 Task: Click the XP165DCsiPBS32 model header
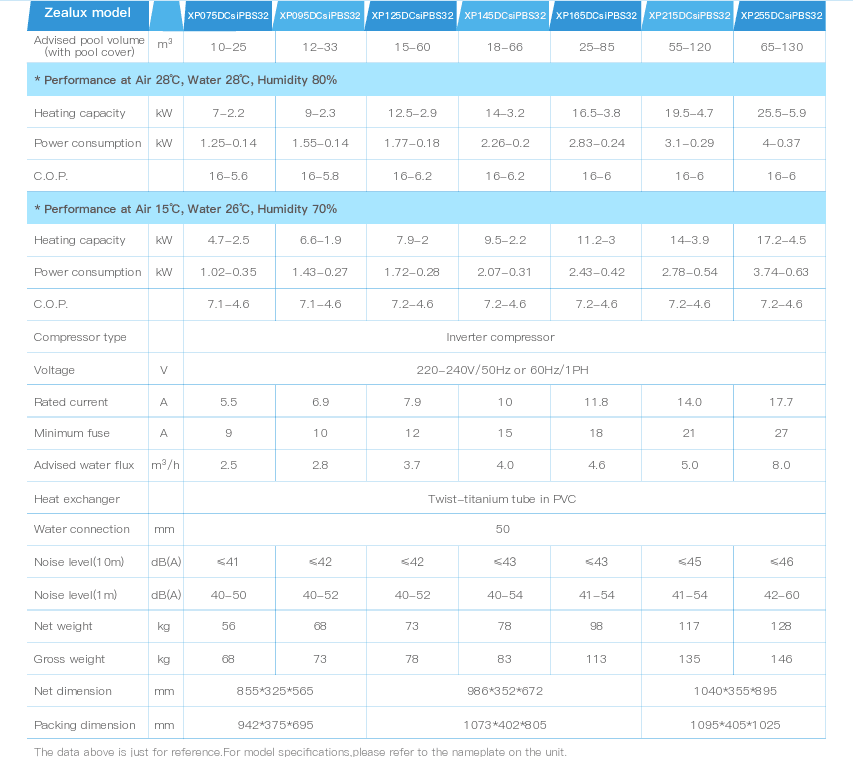596,16
